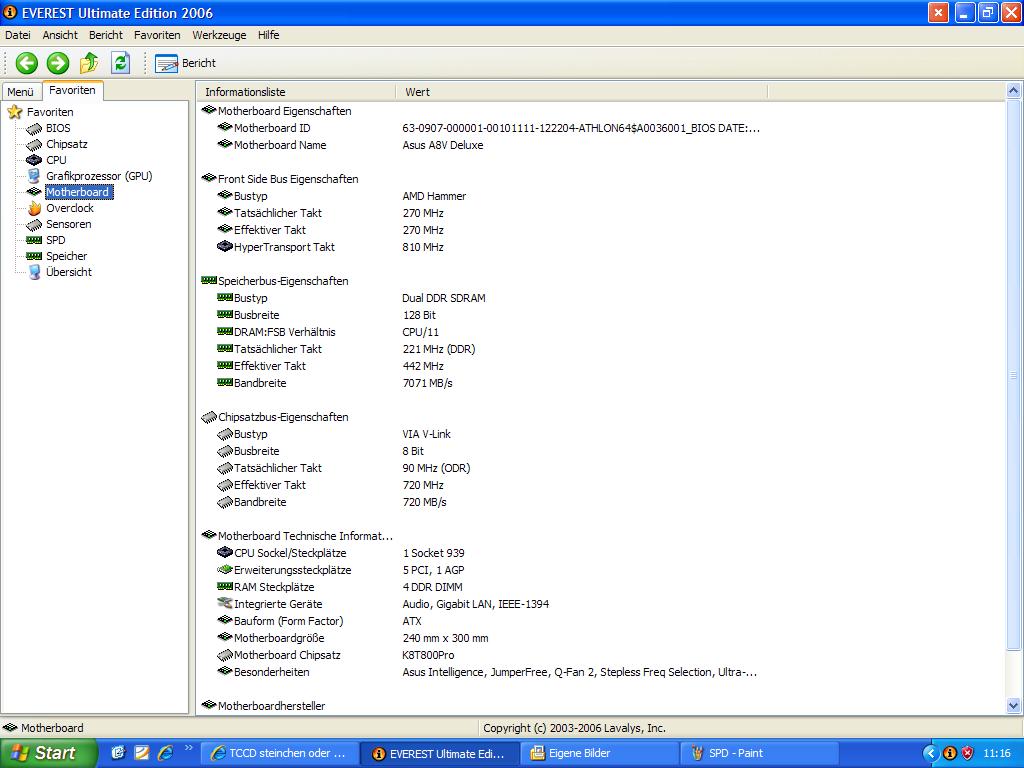Click the vertical scrollbar up arrow

coord(1014,91)
